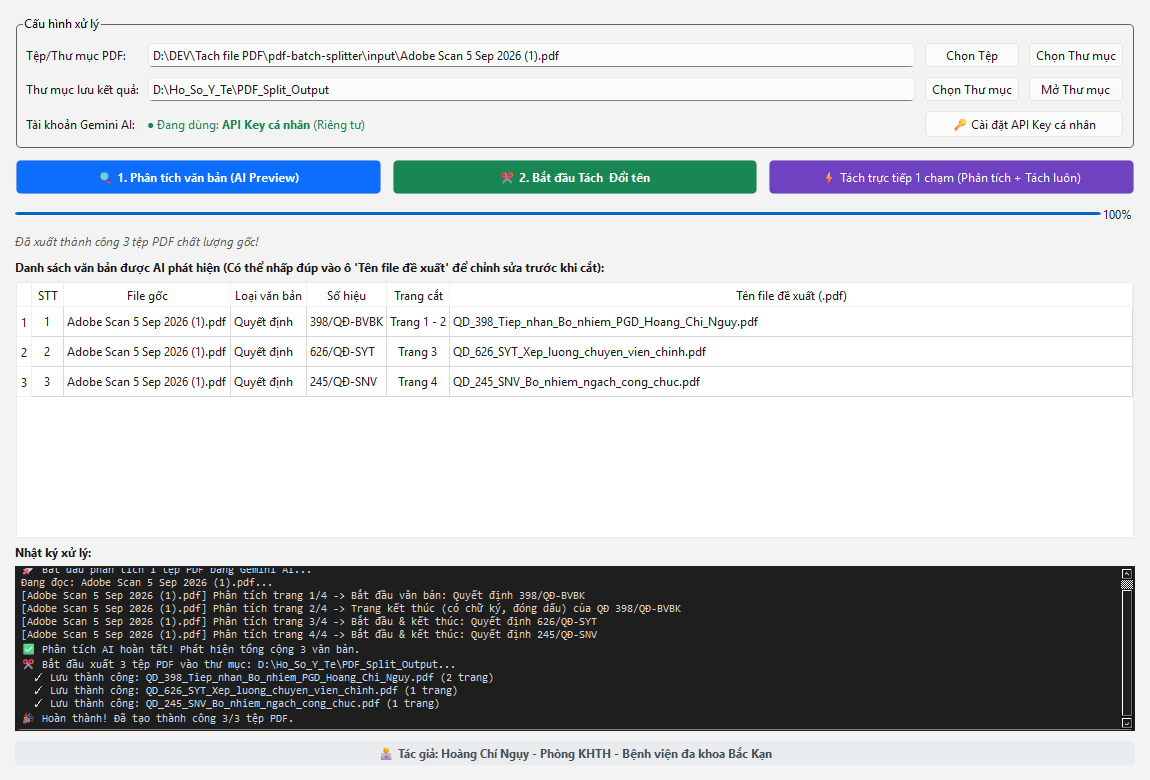Click the blue progress bar at 100%

click(x=557, y=214)
